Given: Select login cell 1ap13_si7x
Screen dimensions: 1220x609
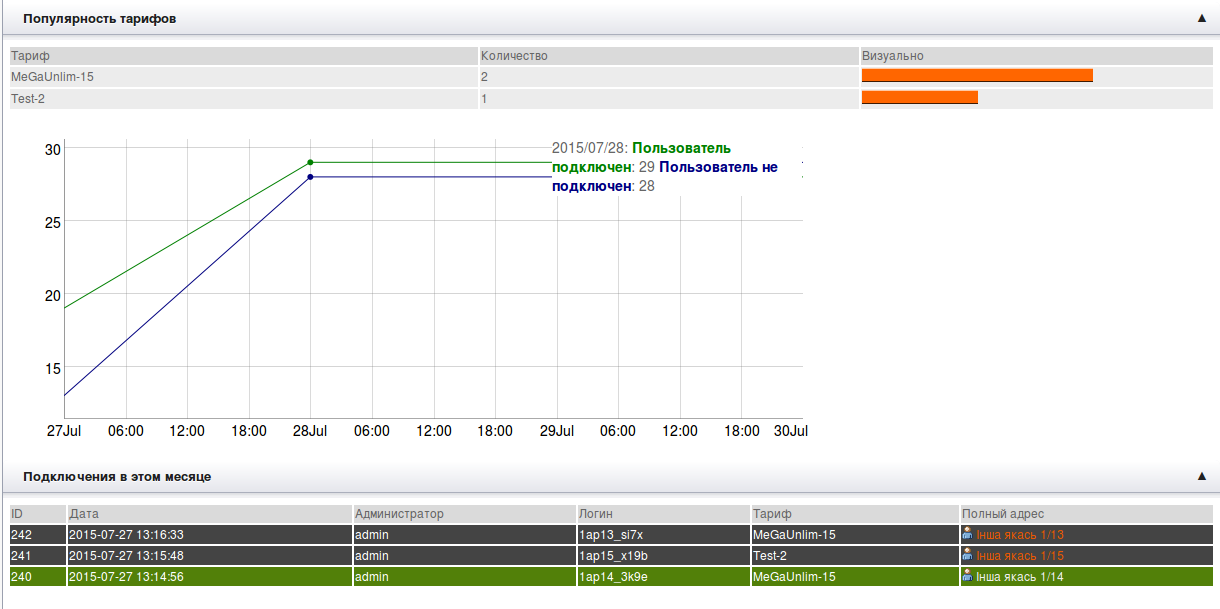Looking at the screenshot, I should (611, 535).
